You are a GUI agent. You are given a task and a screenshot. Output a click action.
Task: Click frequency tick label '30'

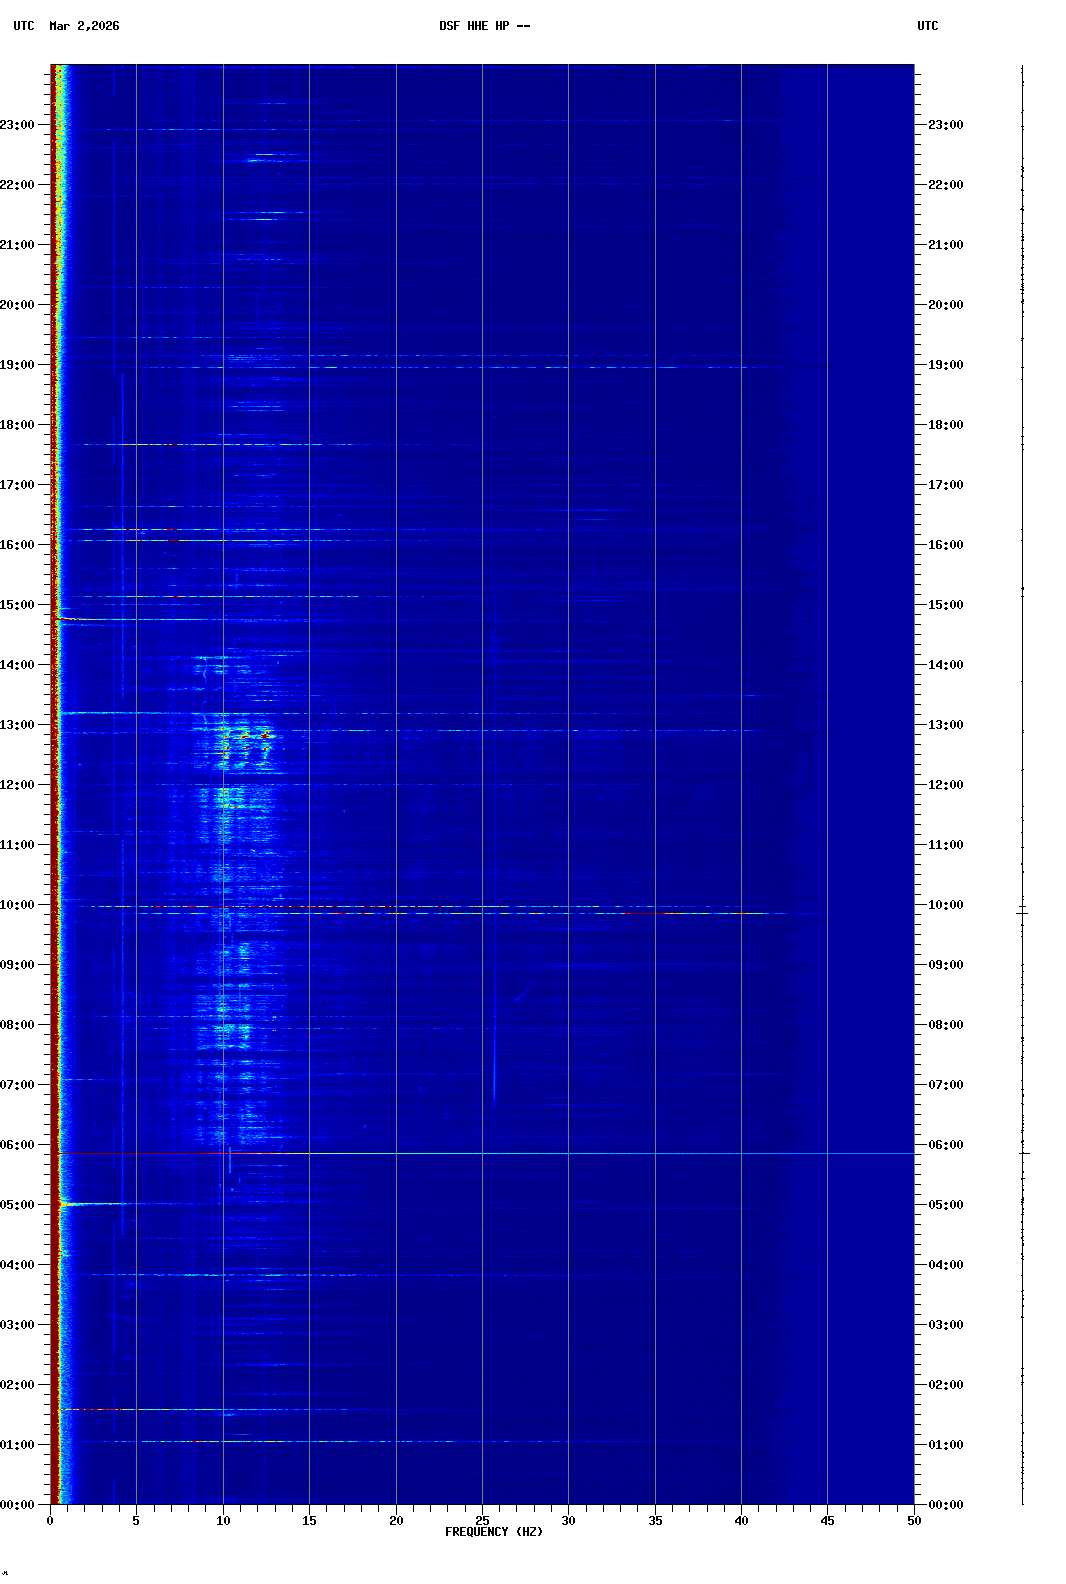568,1521
